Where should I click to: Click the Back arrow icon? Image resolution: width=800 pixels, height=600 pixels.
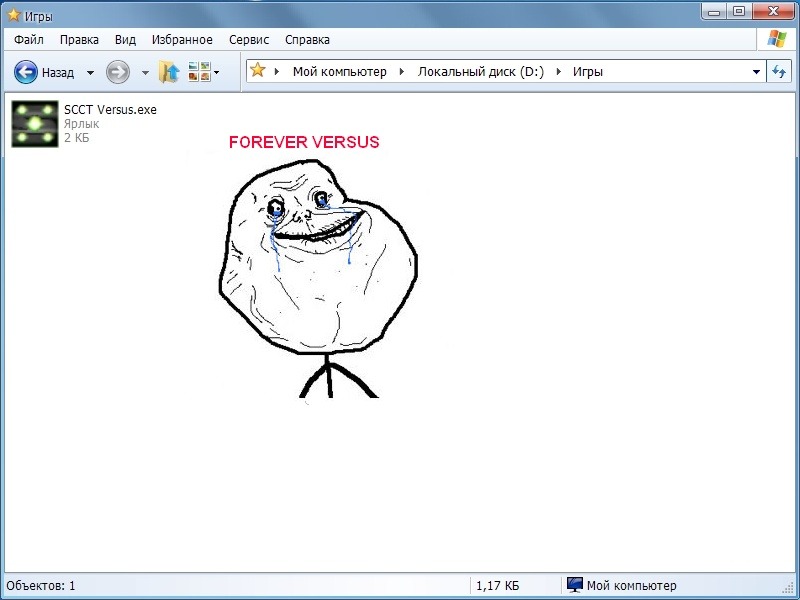pyautogui.click(x=26, y=72)
